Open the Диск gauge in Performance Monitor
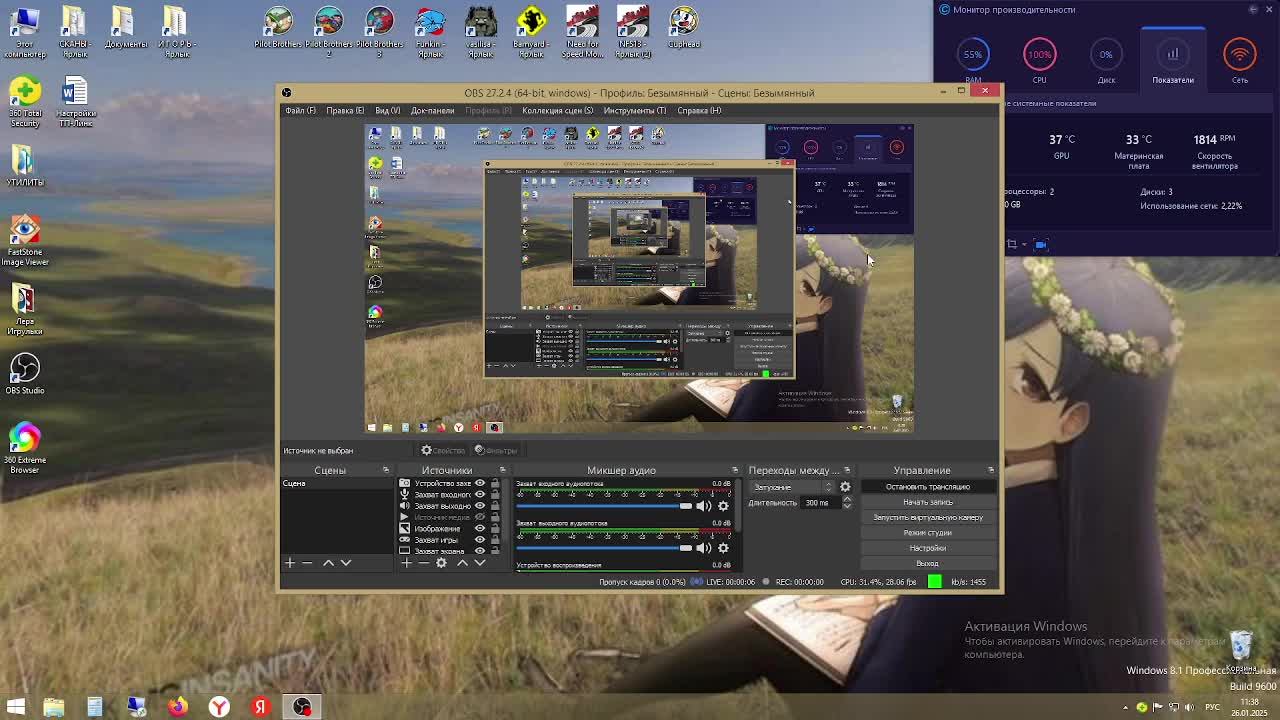1280x720 pixels. pos(1106,54)
